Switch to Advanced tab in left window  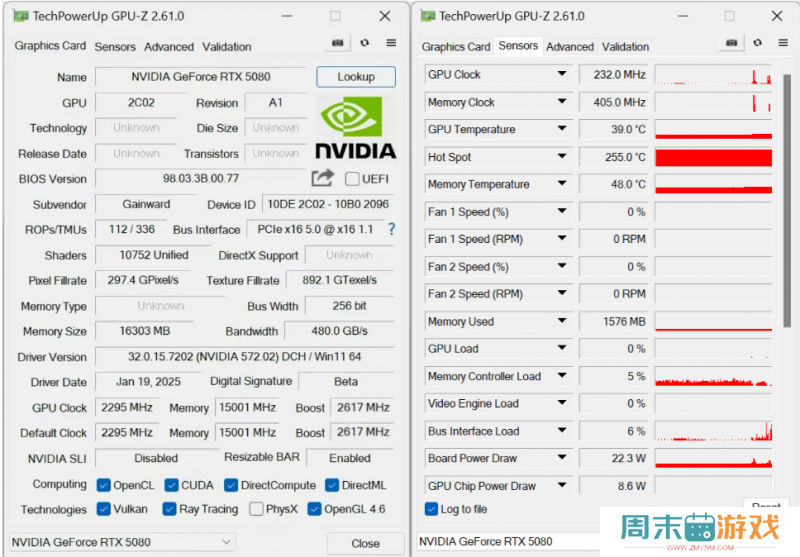(x=169, y=46)
